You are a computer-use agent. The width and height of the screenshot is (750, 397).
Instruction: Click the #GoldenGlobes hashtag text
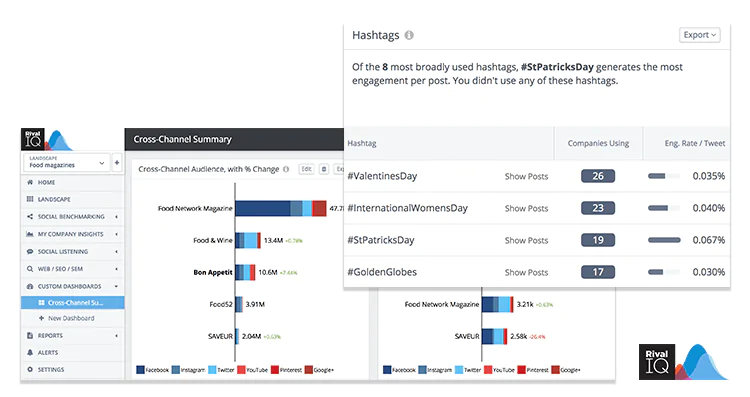[382, 272]
